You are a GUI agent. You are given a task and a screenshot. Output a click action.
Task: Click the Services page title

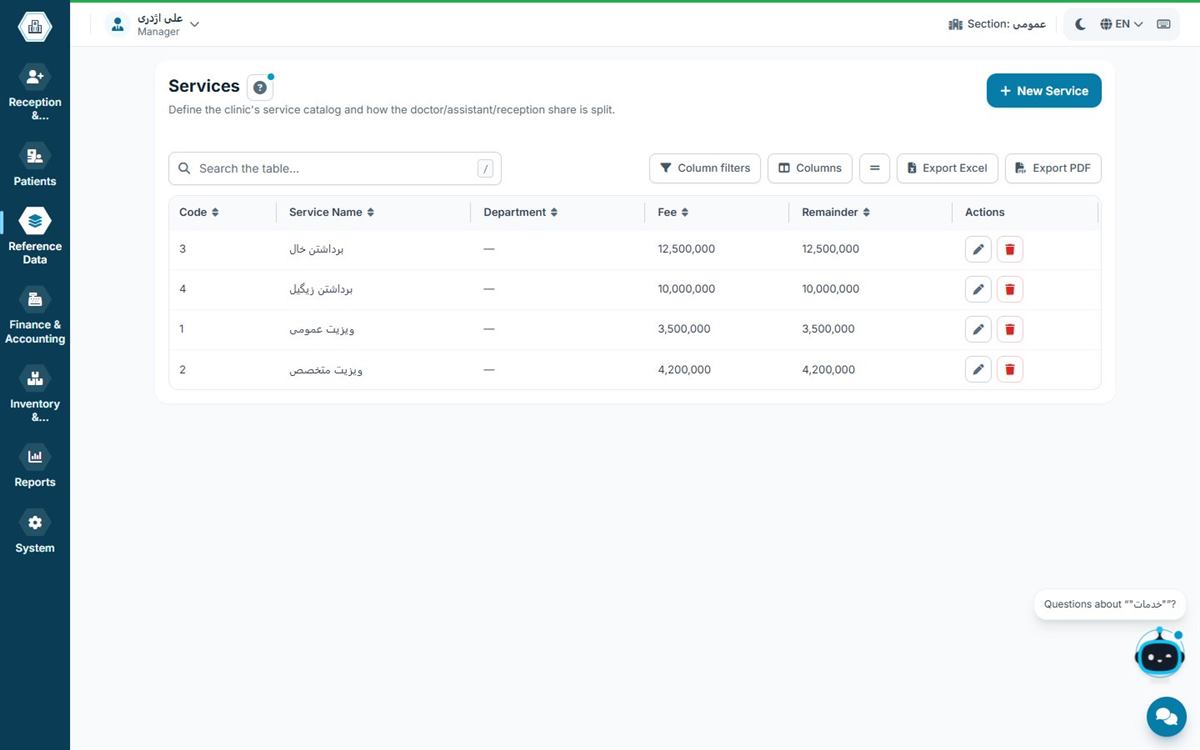pyautogui.click(x=204, y=86)
